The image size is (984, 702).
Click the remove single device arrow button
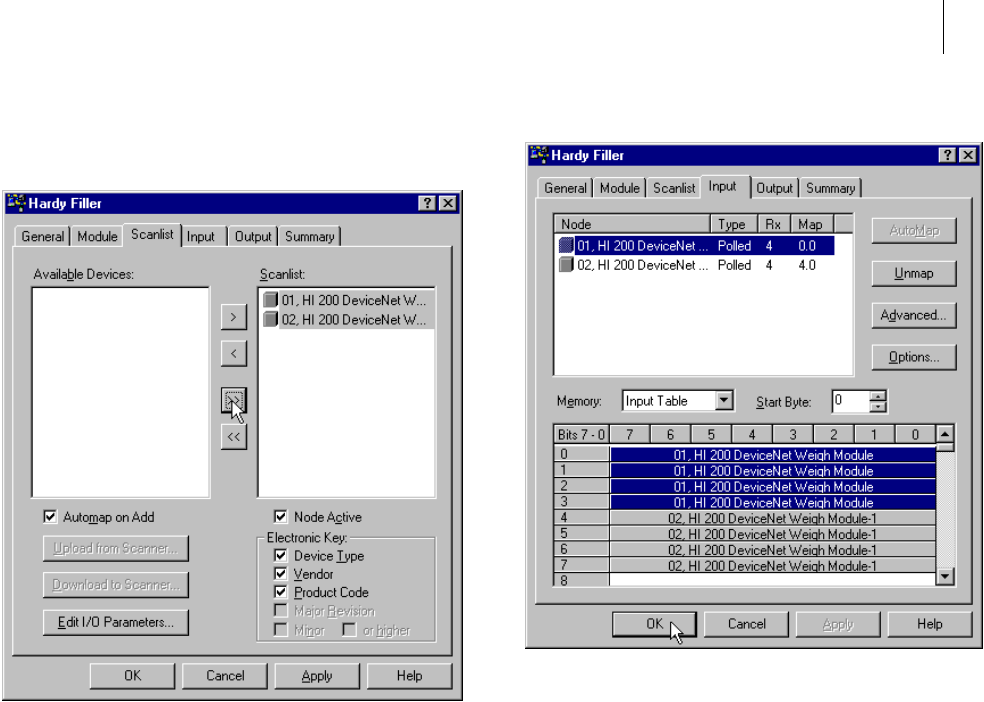tap(233, 352)
